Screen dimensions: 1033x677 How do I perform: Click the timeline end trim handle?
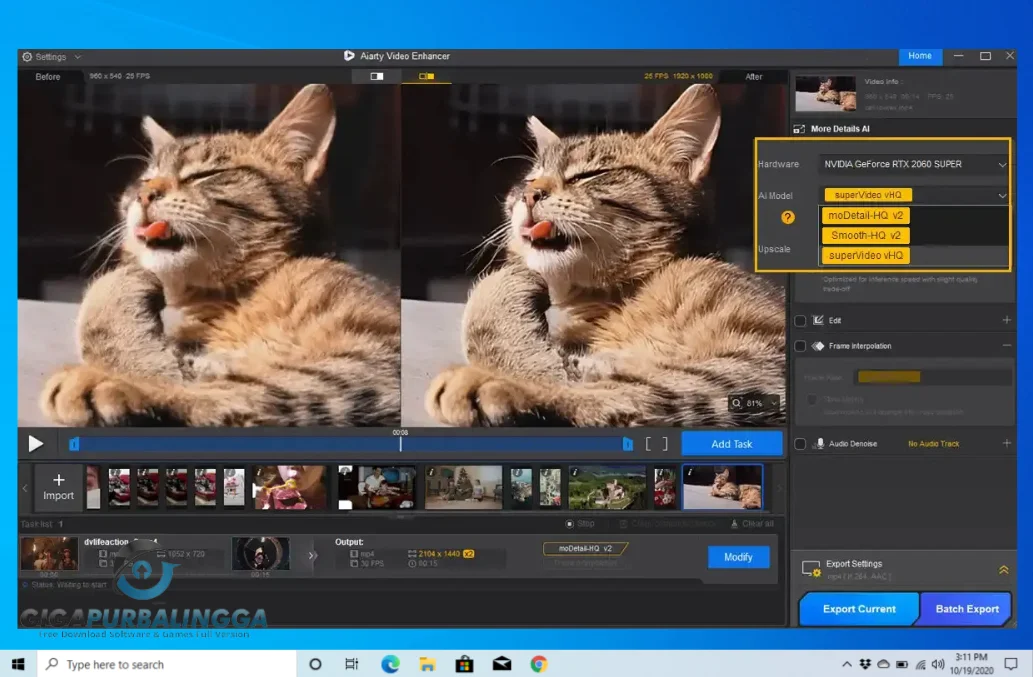click(x=627, y=445)
